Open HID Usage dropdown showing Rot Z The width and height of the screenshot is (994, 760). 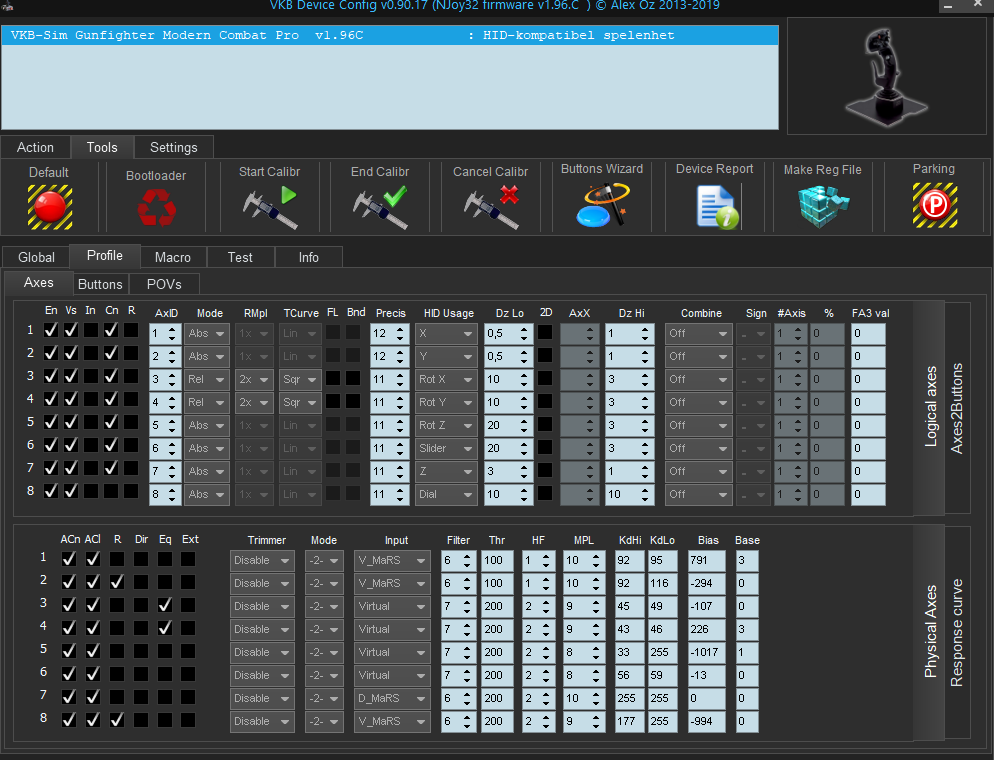click(446, 425)
